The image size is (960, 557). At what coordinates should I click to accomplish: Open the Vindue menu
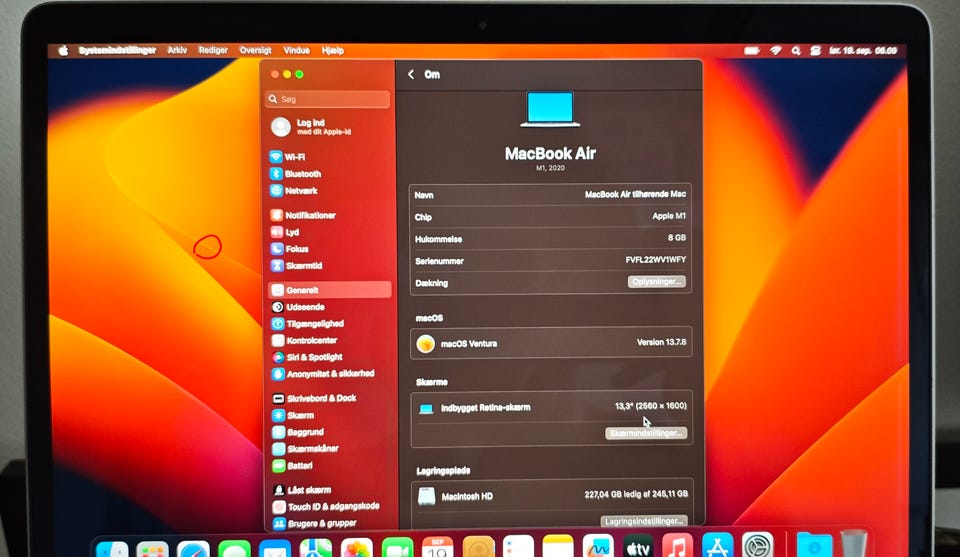click(296, 50)
